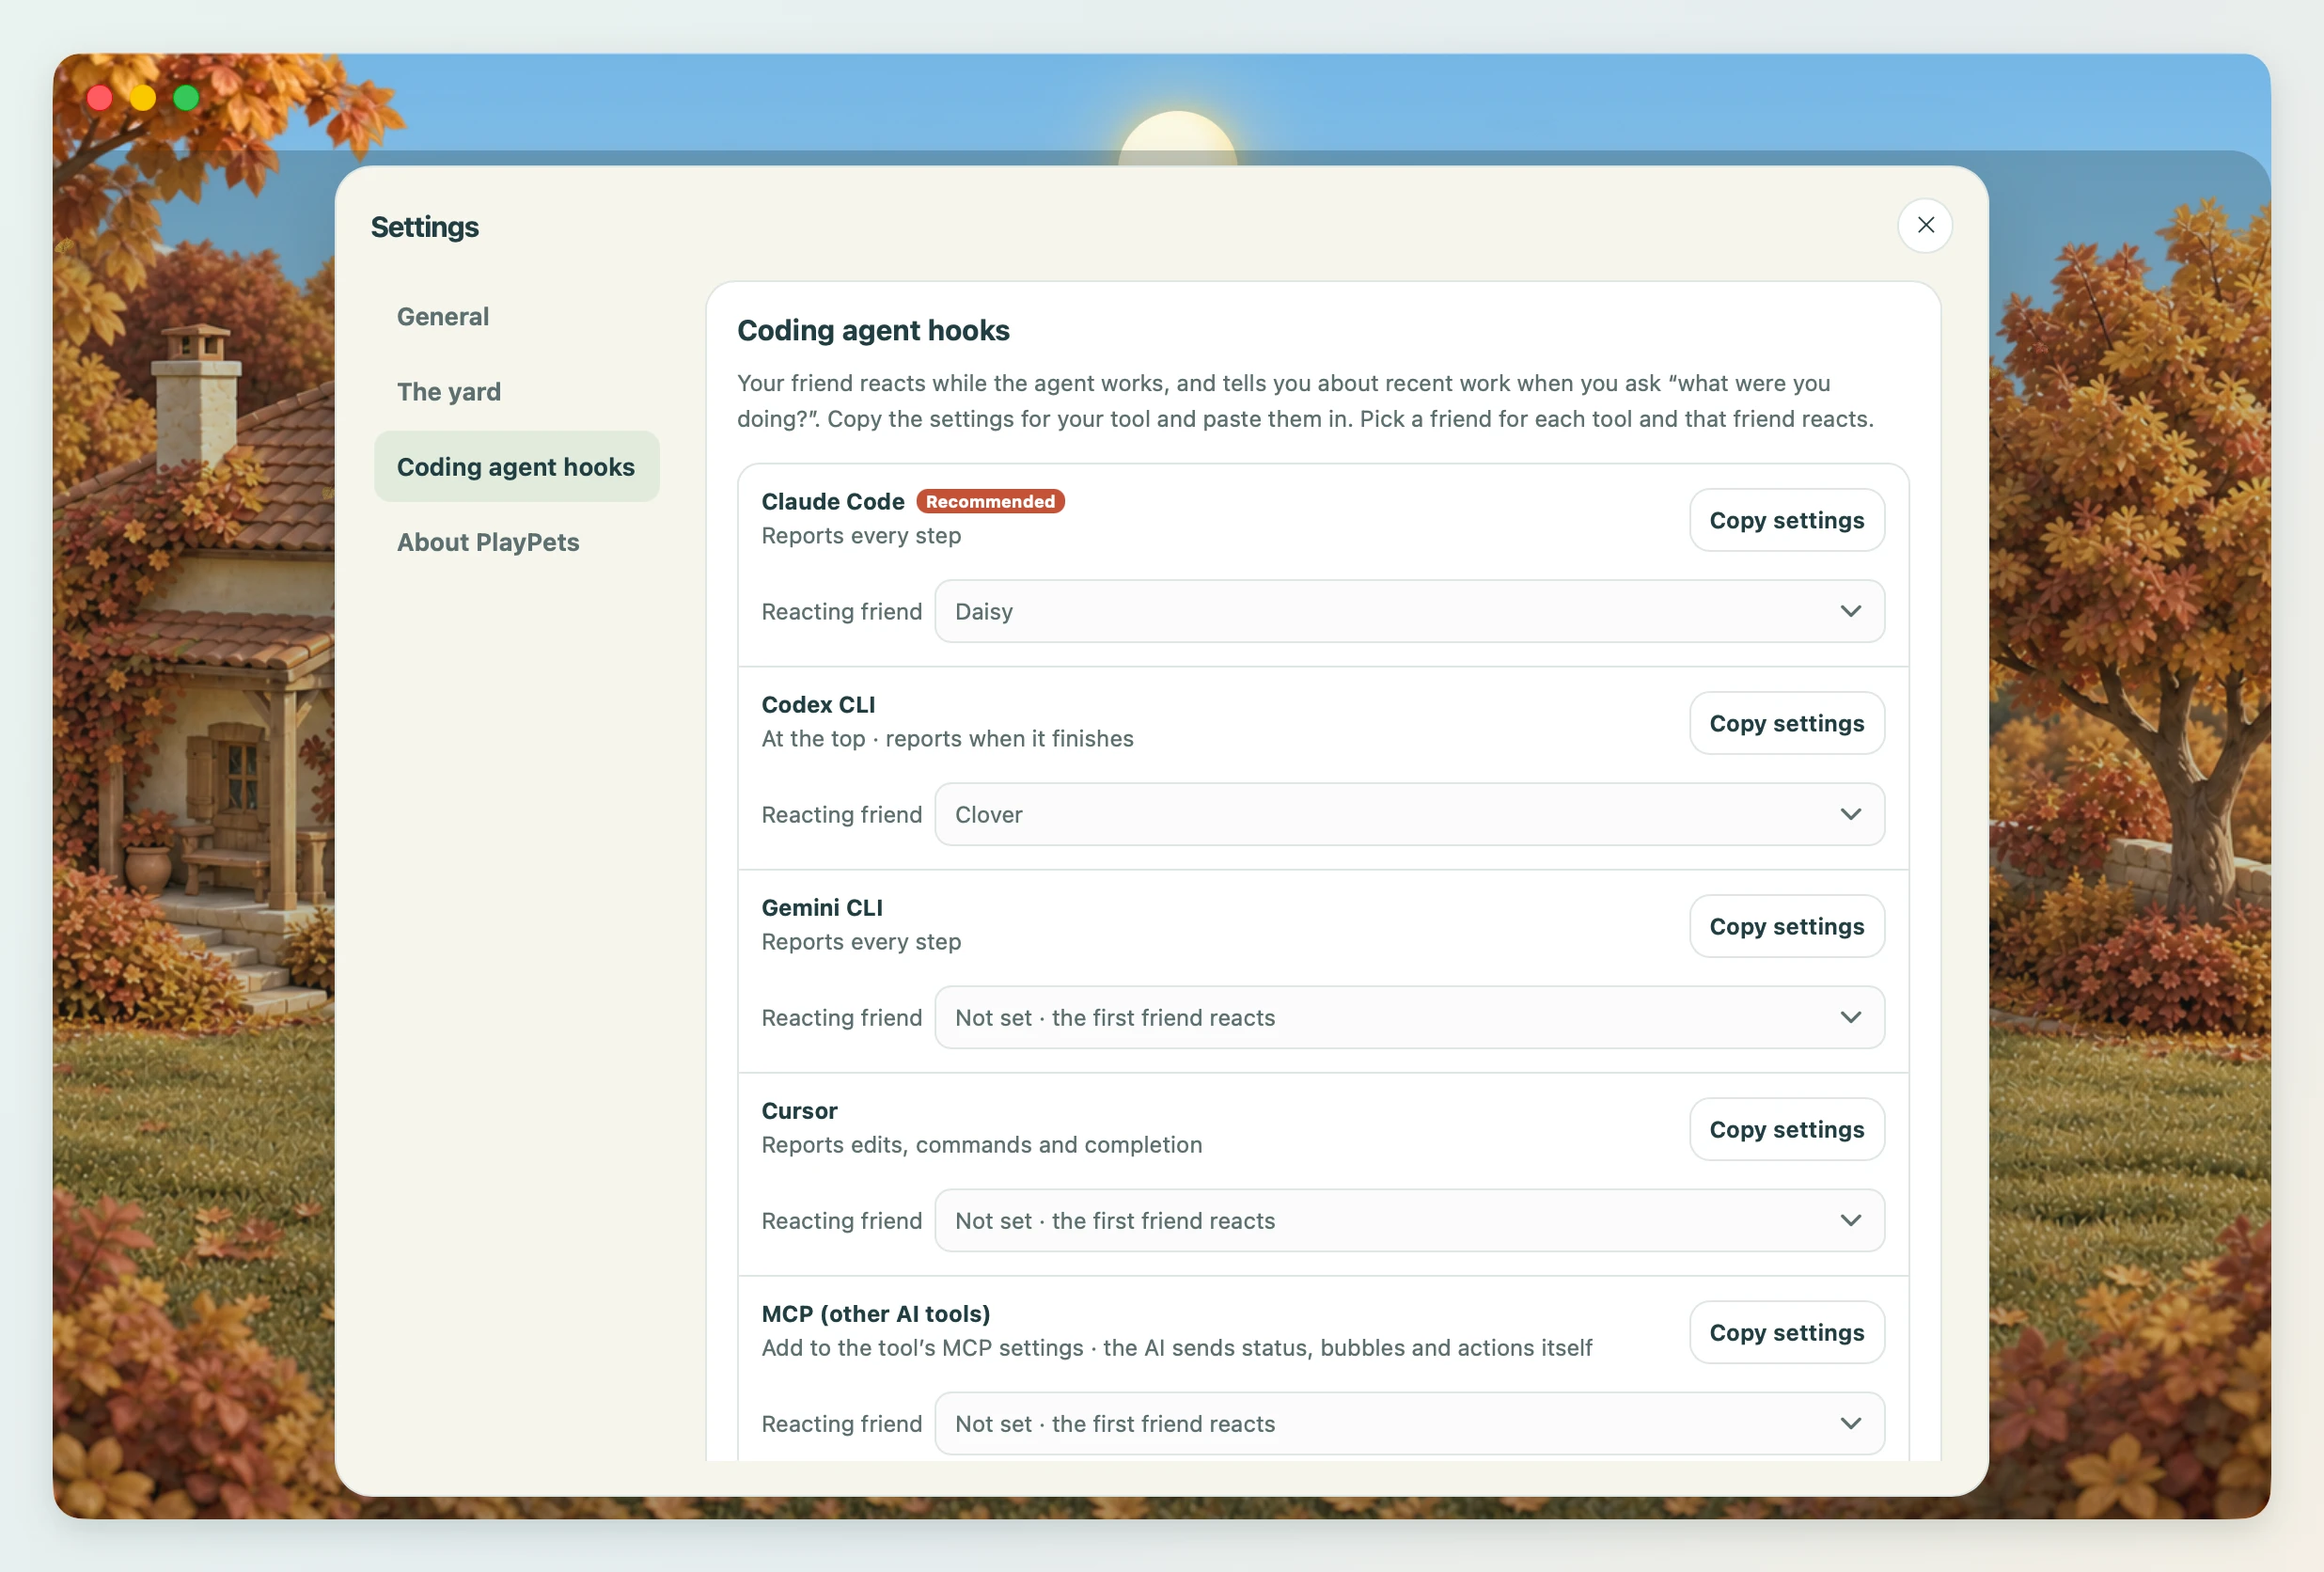2324x1572 pixels.
Task: Click the Settings dialog title
Action: coord(424,227)
